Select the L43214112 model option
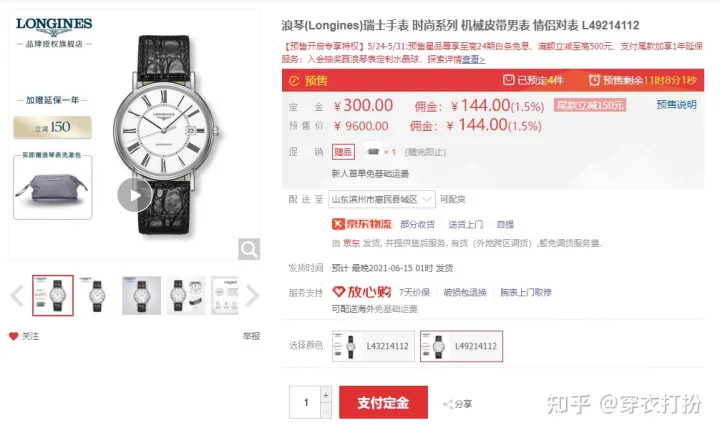This screenshot has height=433, width=720. point(373,346)
